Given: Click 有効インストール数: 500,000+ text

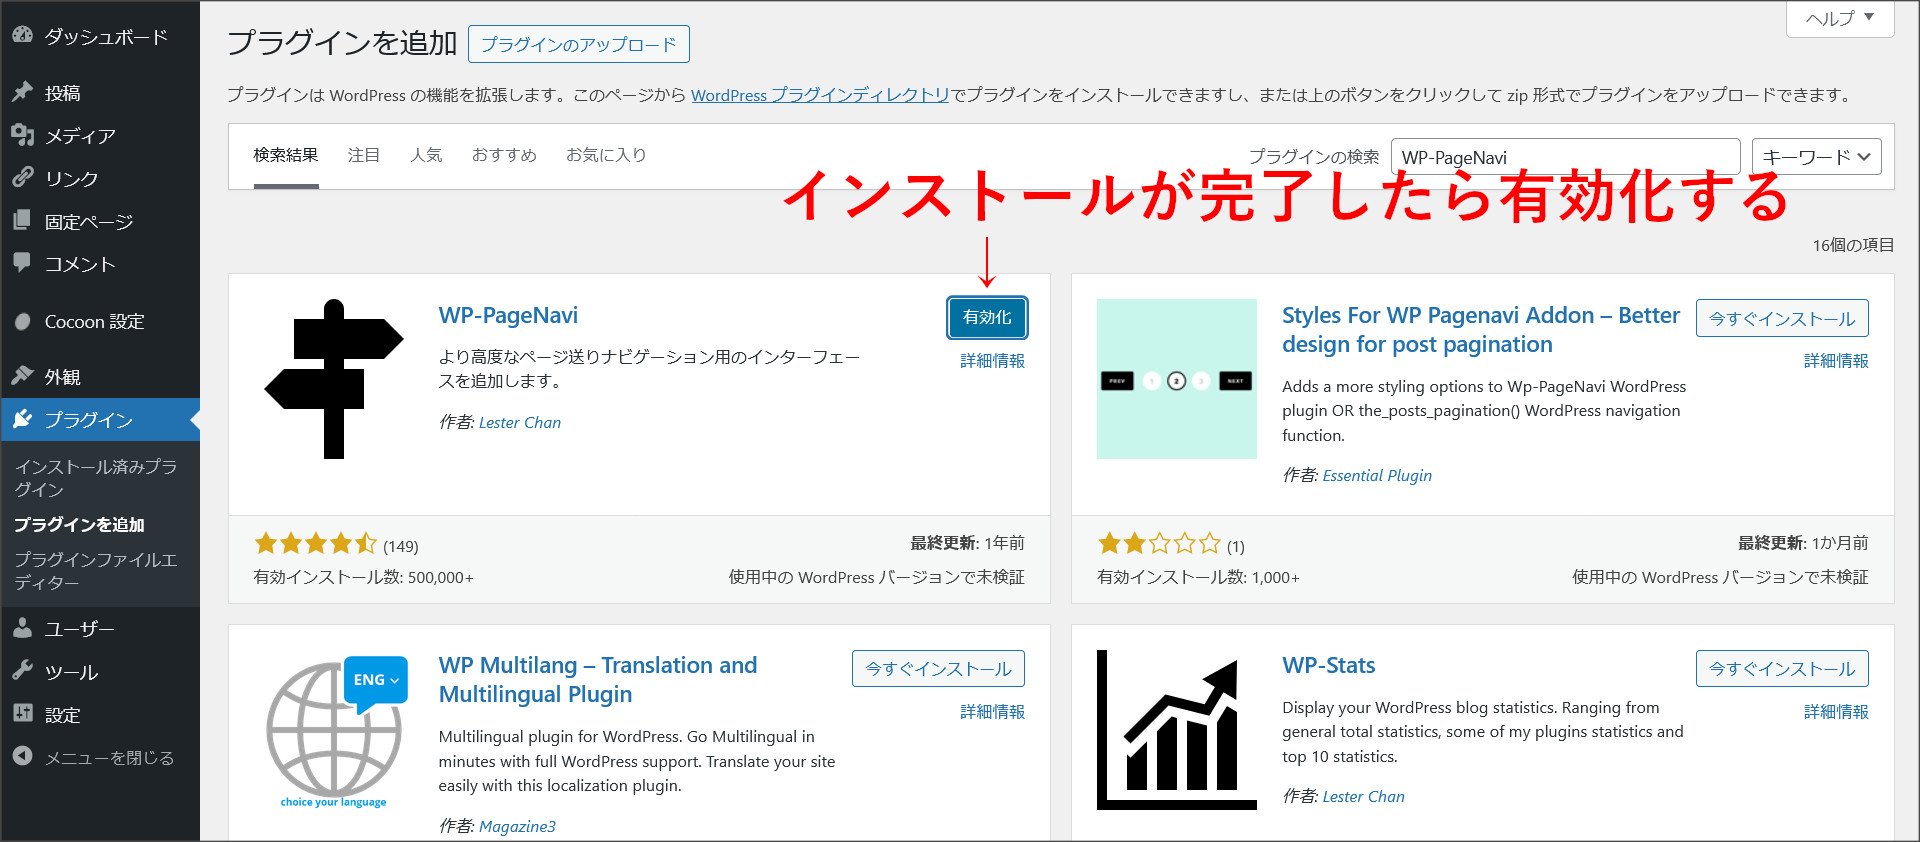Looking at the screenshot, I should (364, 577).
